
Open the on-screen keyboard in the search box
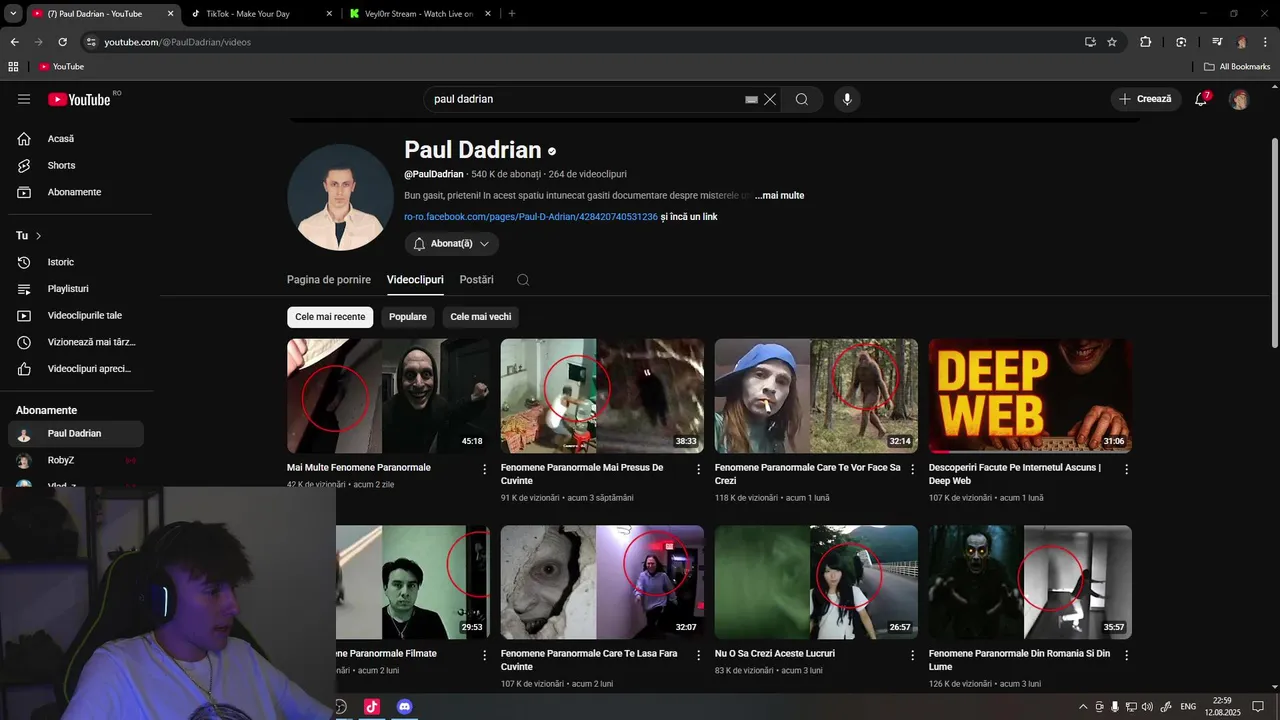pos(751,99)
